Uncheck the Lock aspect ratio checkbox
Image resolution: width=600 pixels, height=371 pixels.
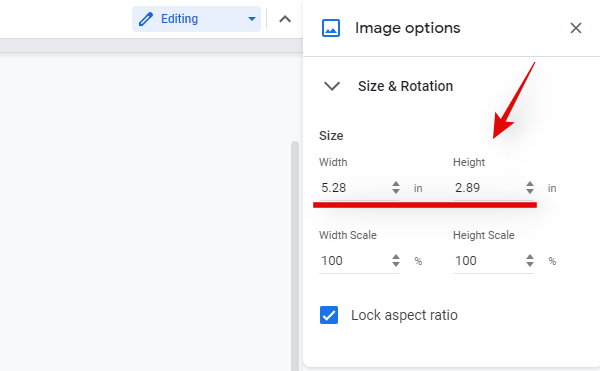coord(329,315)
